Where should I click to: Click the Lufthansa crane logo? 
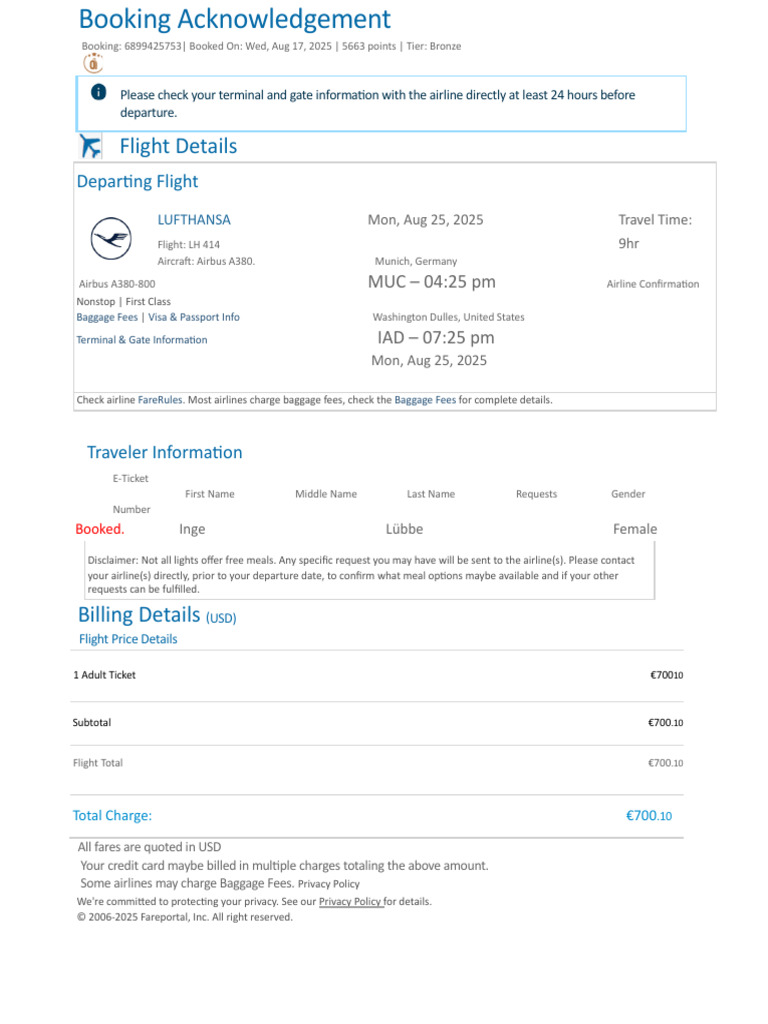click(x=111, y=239)
